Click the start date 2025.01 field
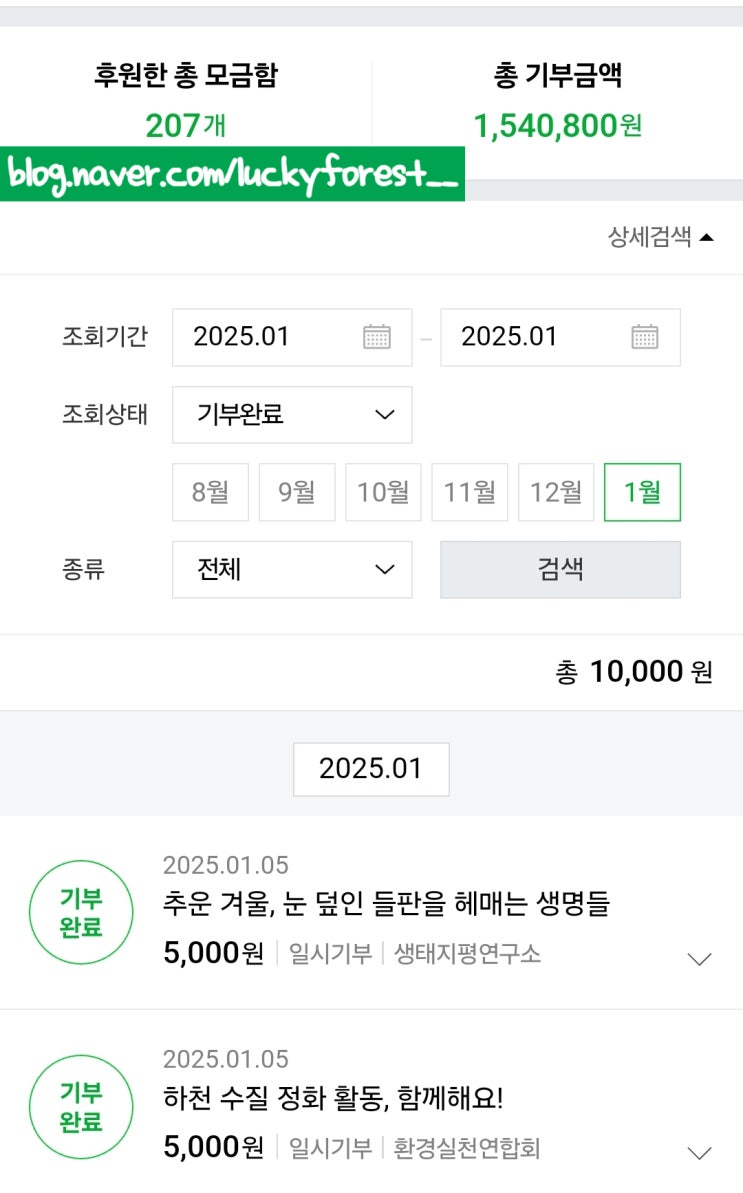Image resolution: width=743 pixels, height=1193 pixels. pyautogui.click(x=260, y=337)
